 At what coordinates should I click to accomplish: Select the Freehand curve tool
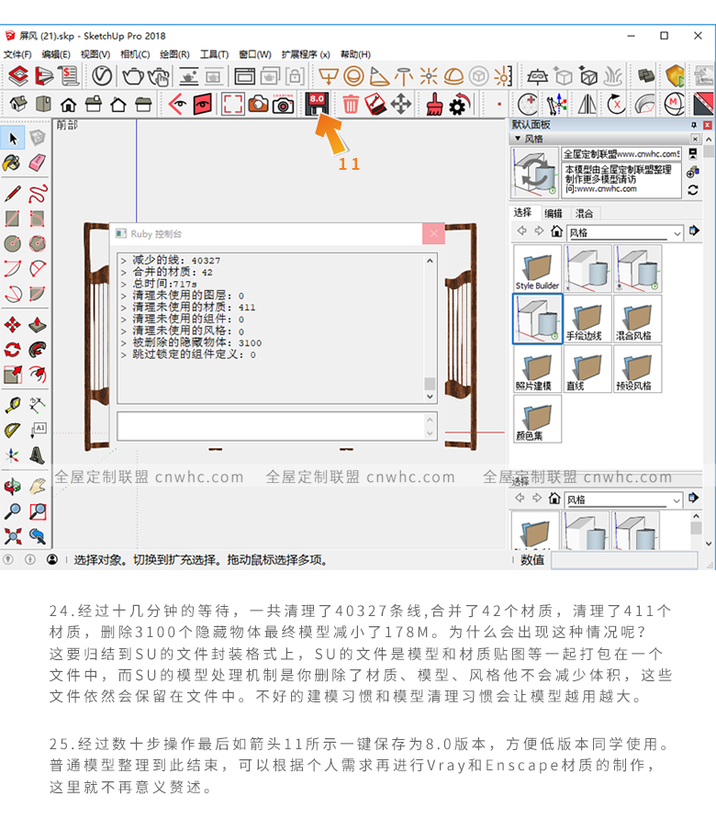[x=37, y=193]
